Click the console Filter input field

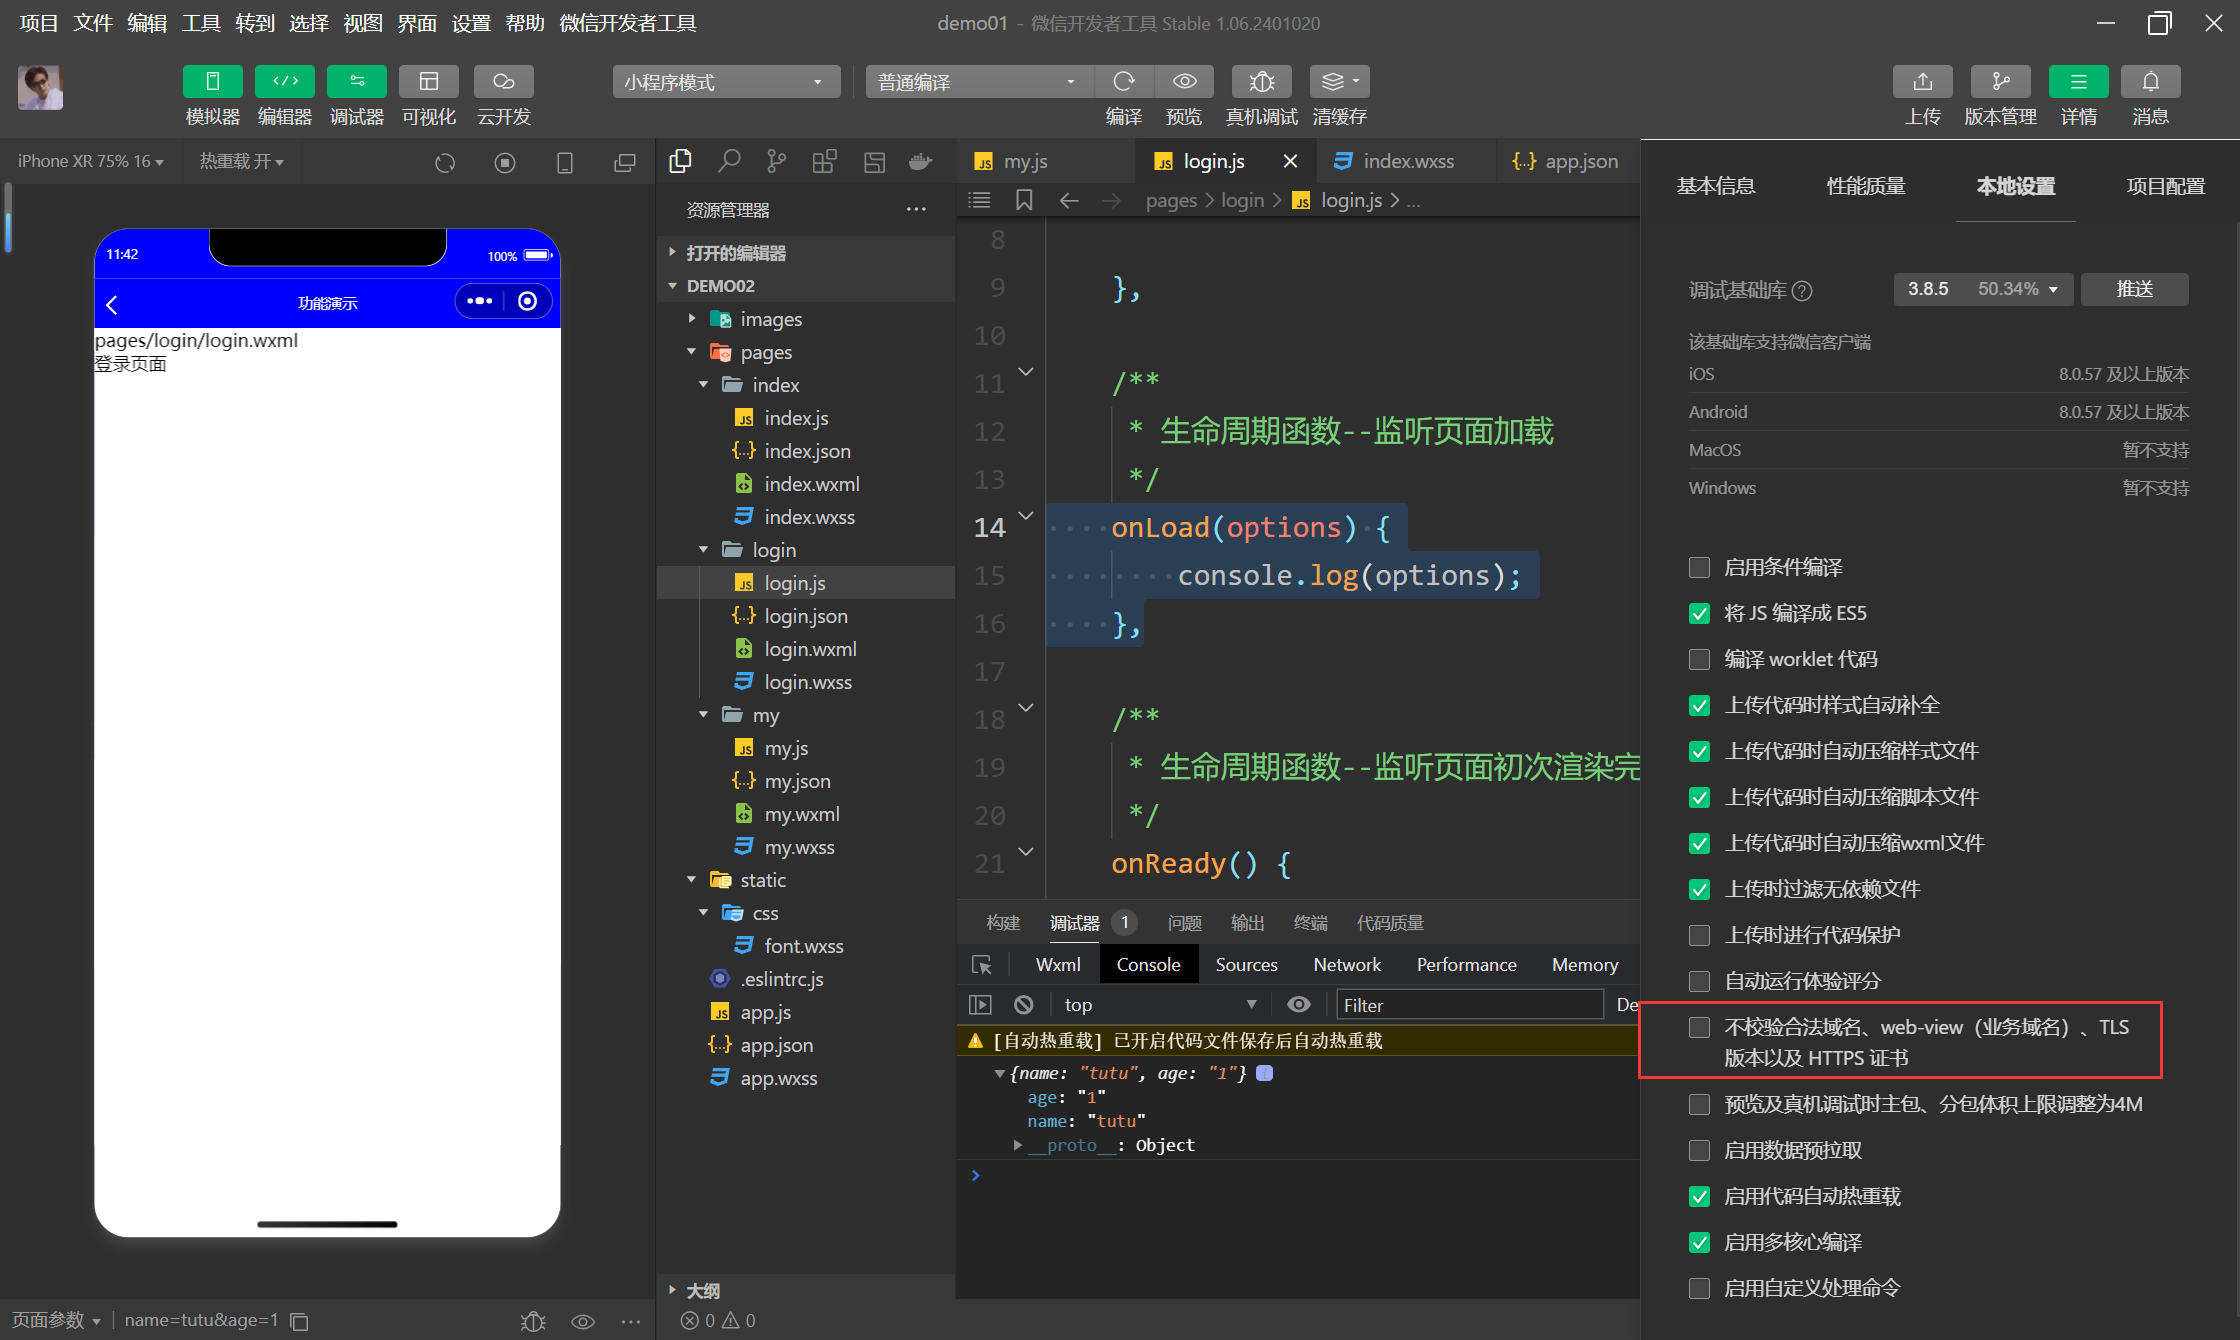click(1468, 1004)
